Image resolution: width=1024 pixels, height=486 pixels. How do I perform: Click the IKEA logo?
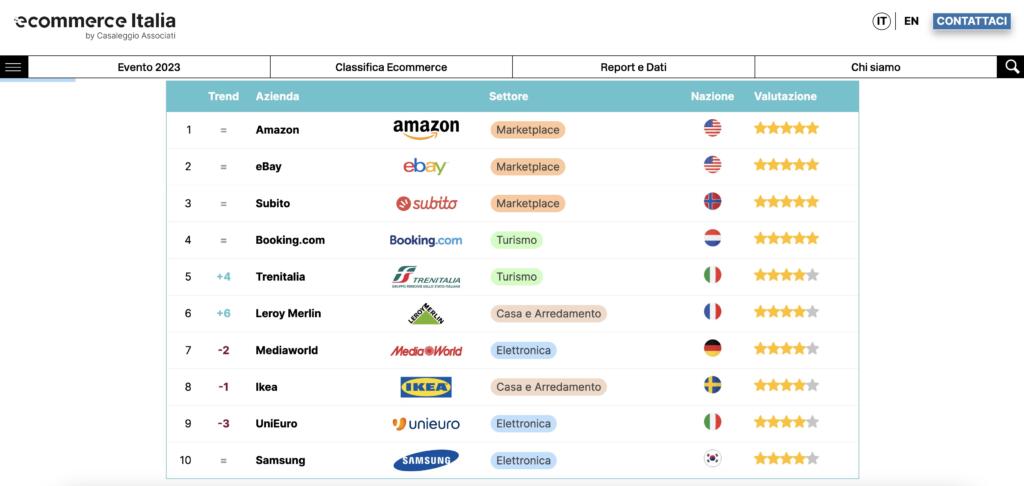tap(426, 387)
